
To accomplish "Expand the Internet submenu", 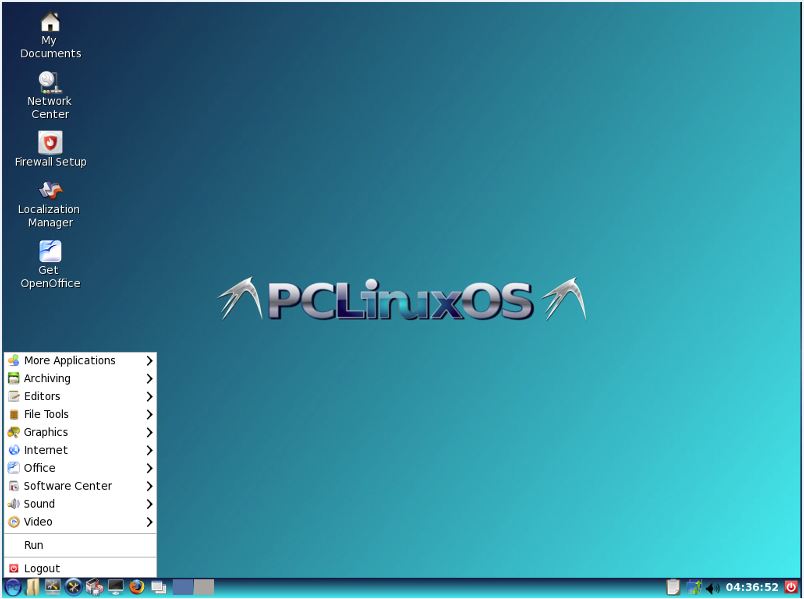I will (x=45, y=450).
